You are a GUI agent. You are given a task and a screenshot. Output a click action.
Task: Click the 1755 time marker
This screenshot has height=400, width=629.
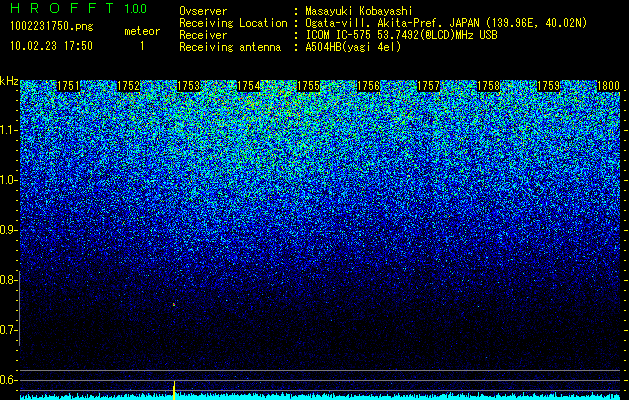[x=308, y=86]
